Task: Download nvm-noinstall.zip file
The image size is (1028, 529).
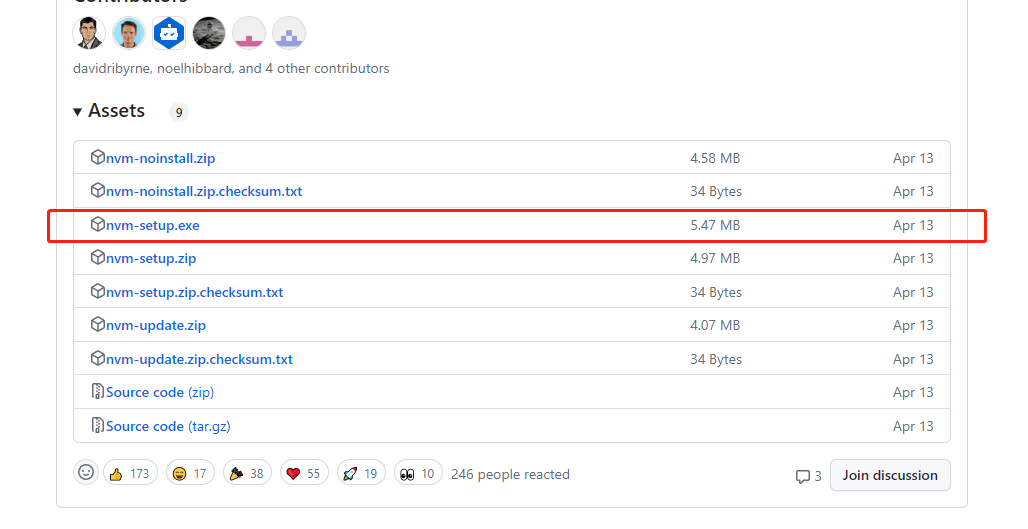Action: tap(160, 158)
